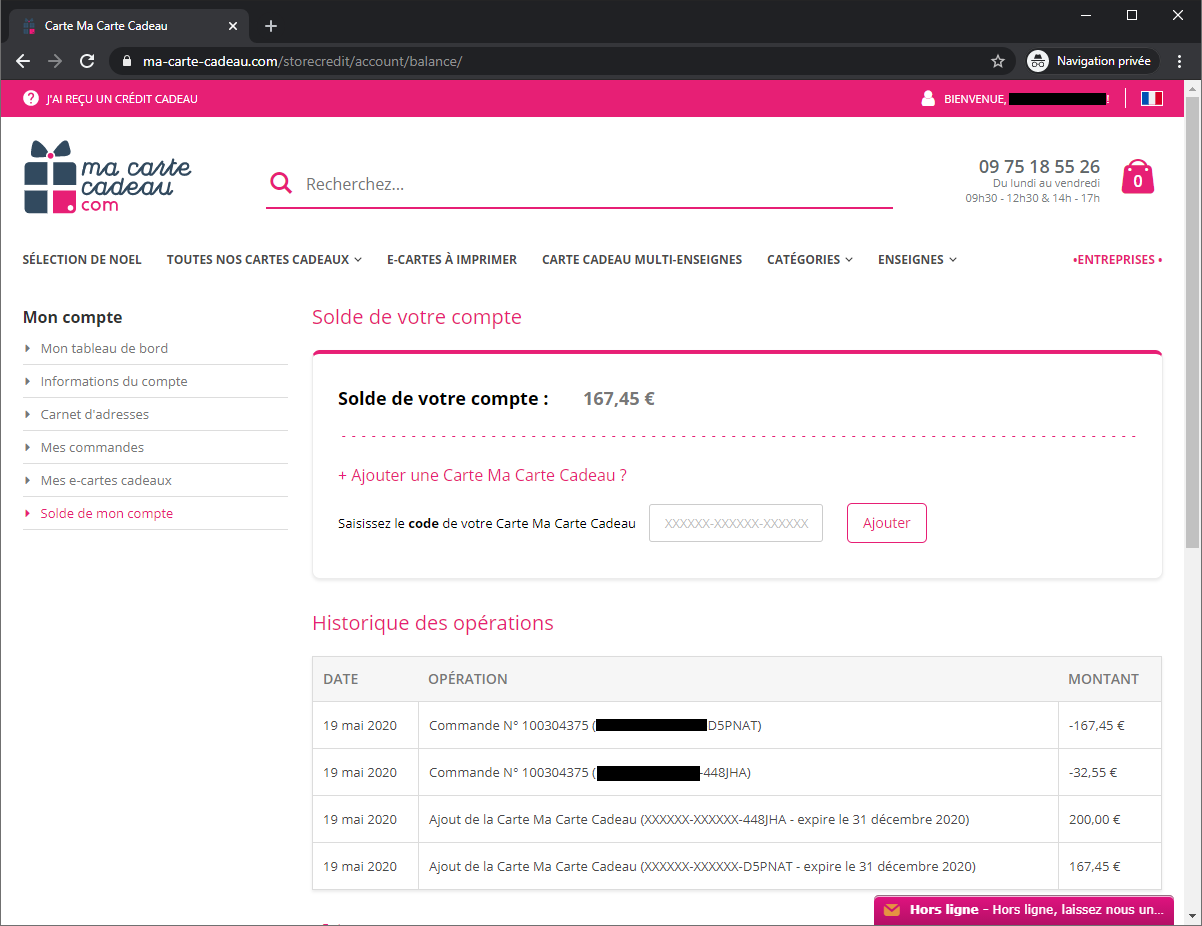Open Mes commandes
The height and width of the screenshot is (926, 1202).
click(92, 447)
